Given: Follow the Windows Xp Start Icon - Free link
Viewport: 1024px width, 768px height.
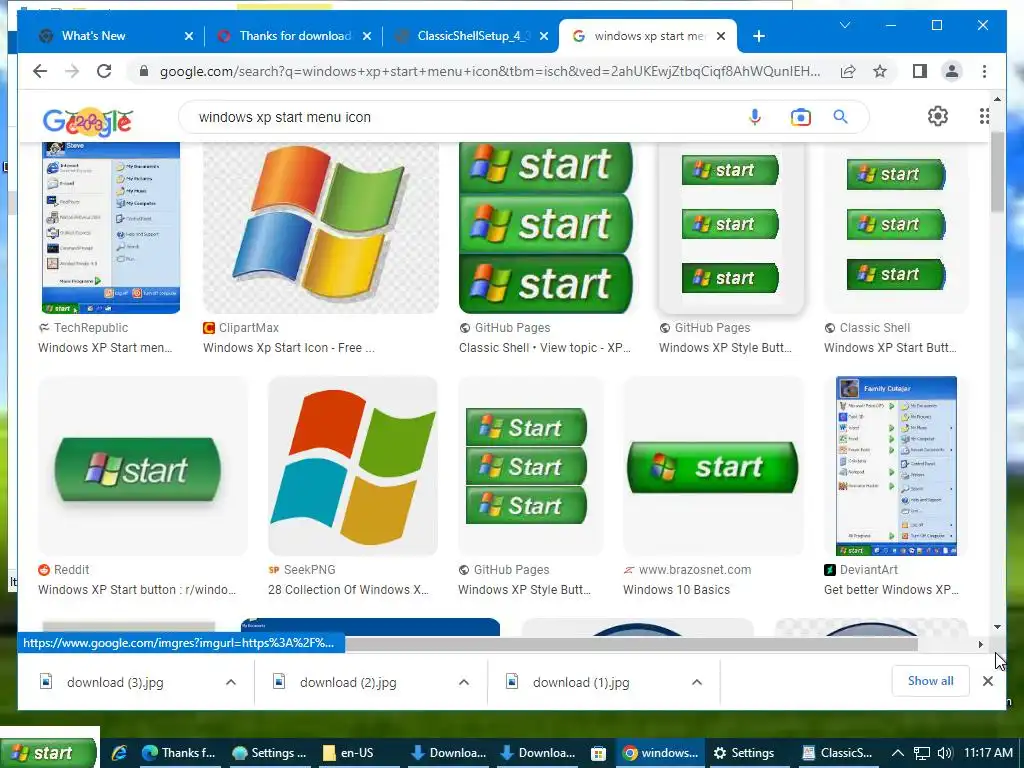Looking at the screenshot, I should pos(289,348).
